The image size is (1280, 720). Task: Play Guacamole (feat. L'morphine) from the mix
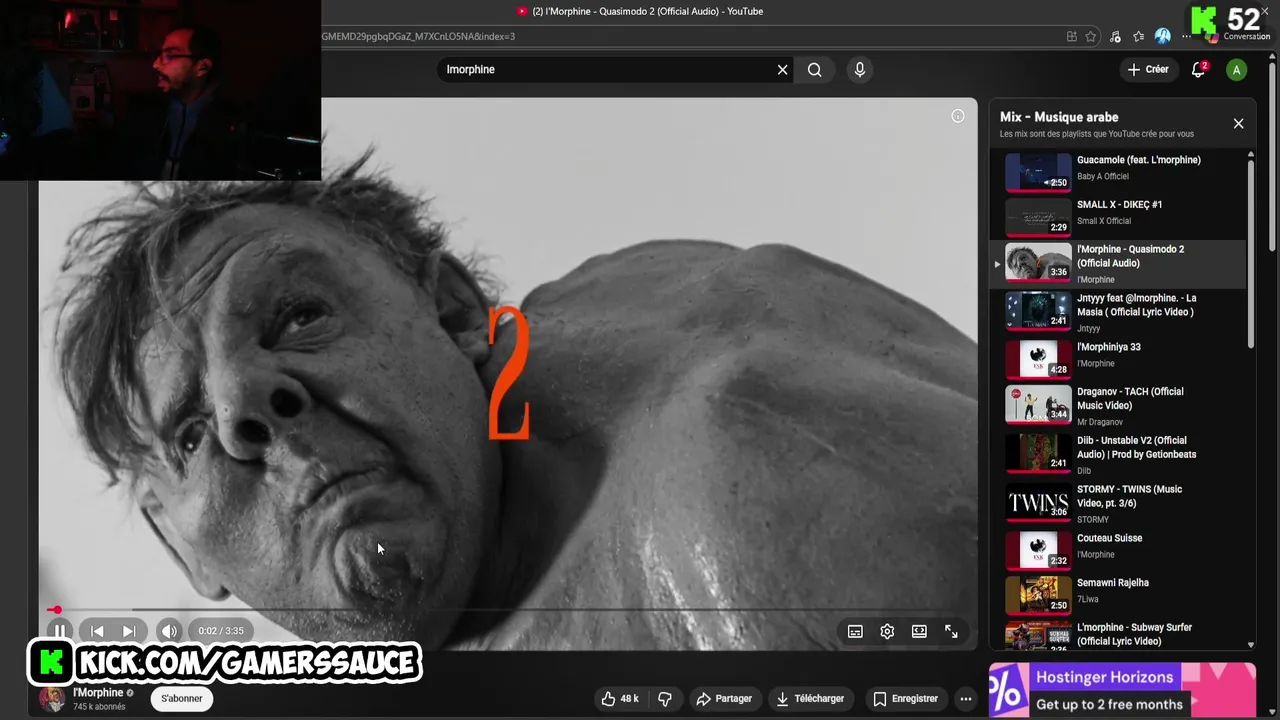(x=1138, y=160)
